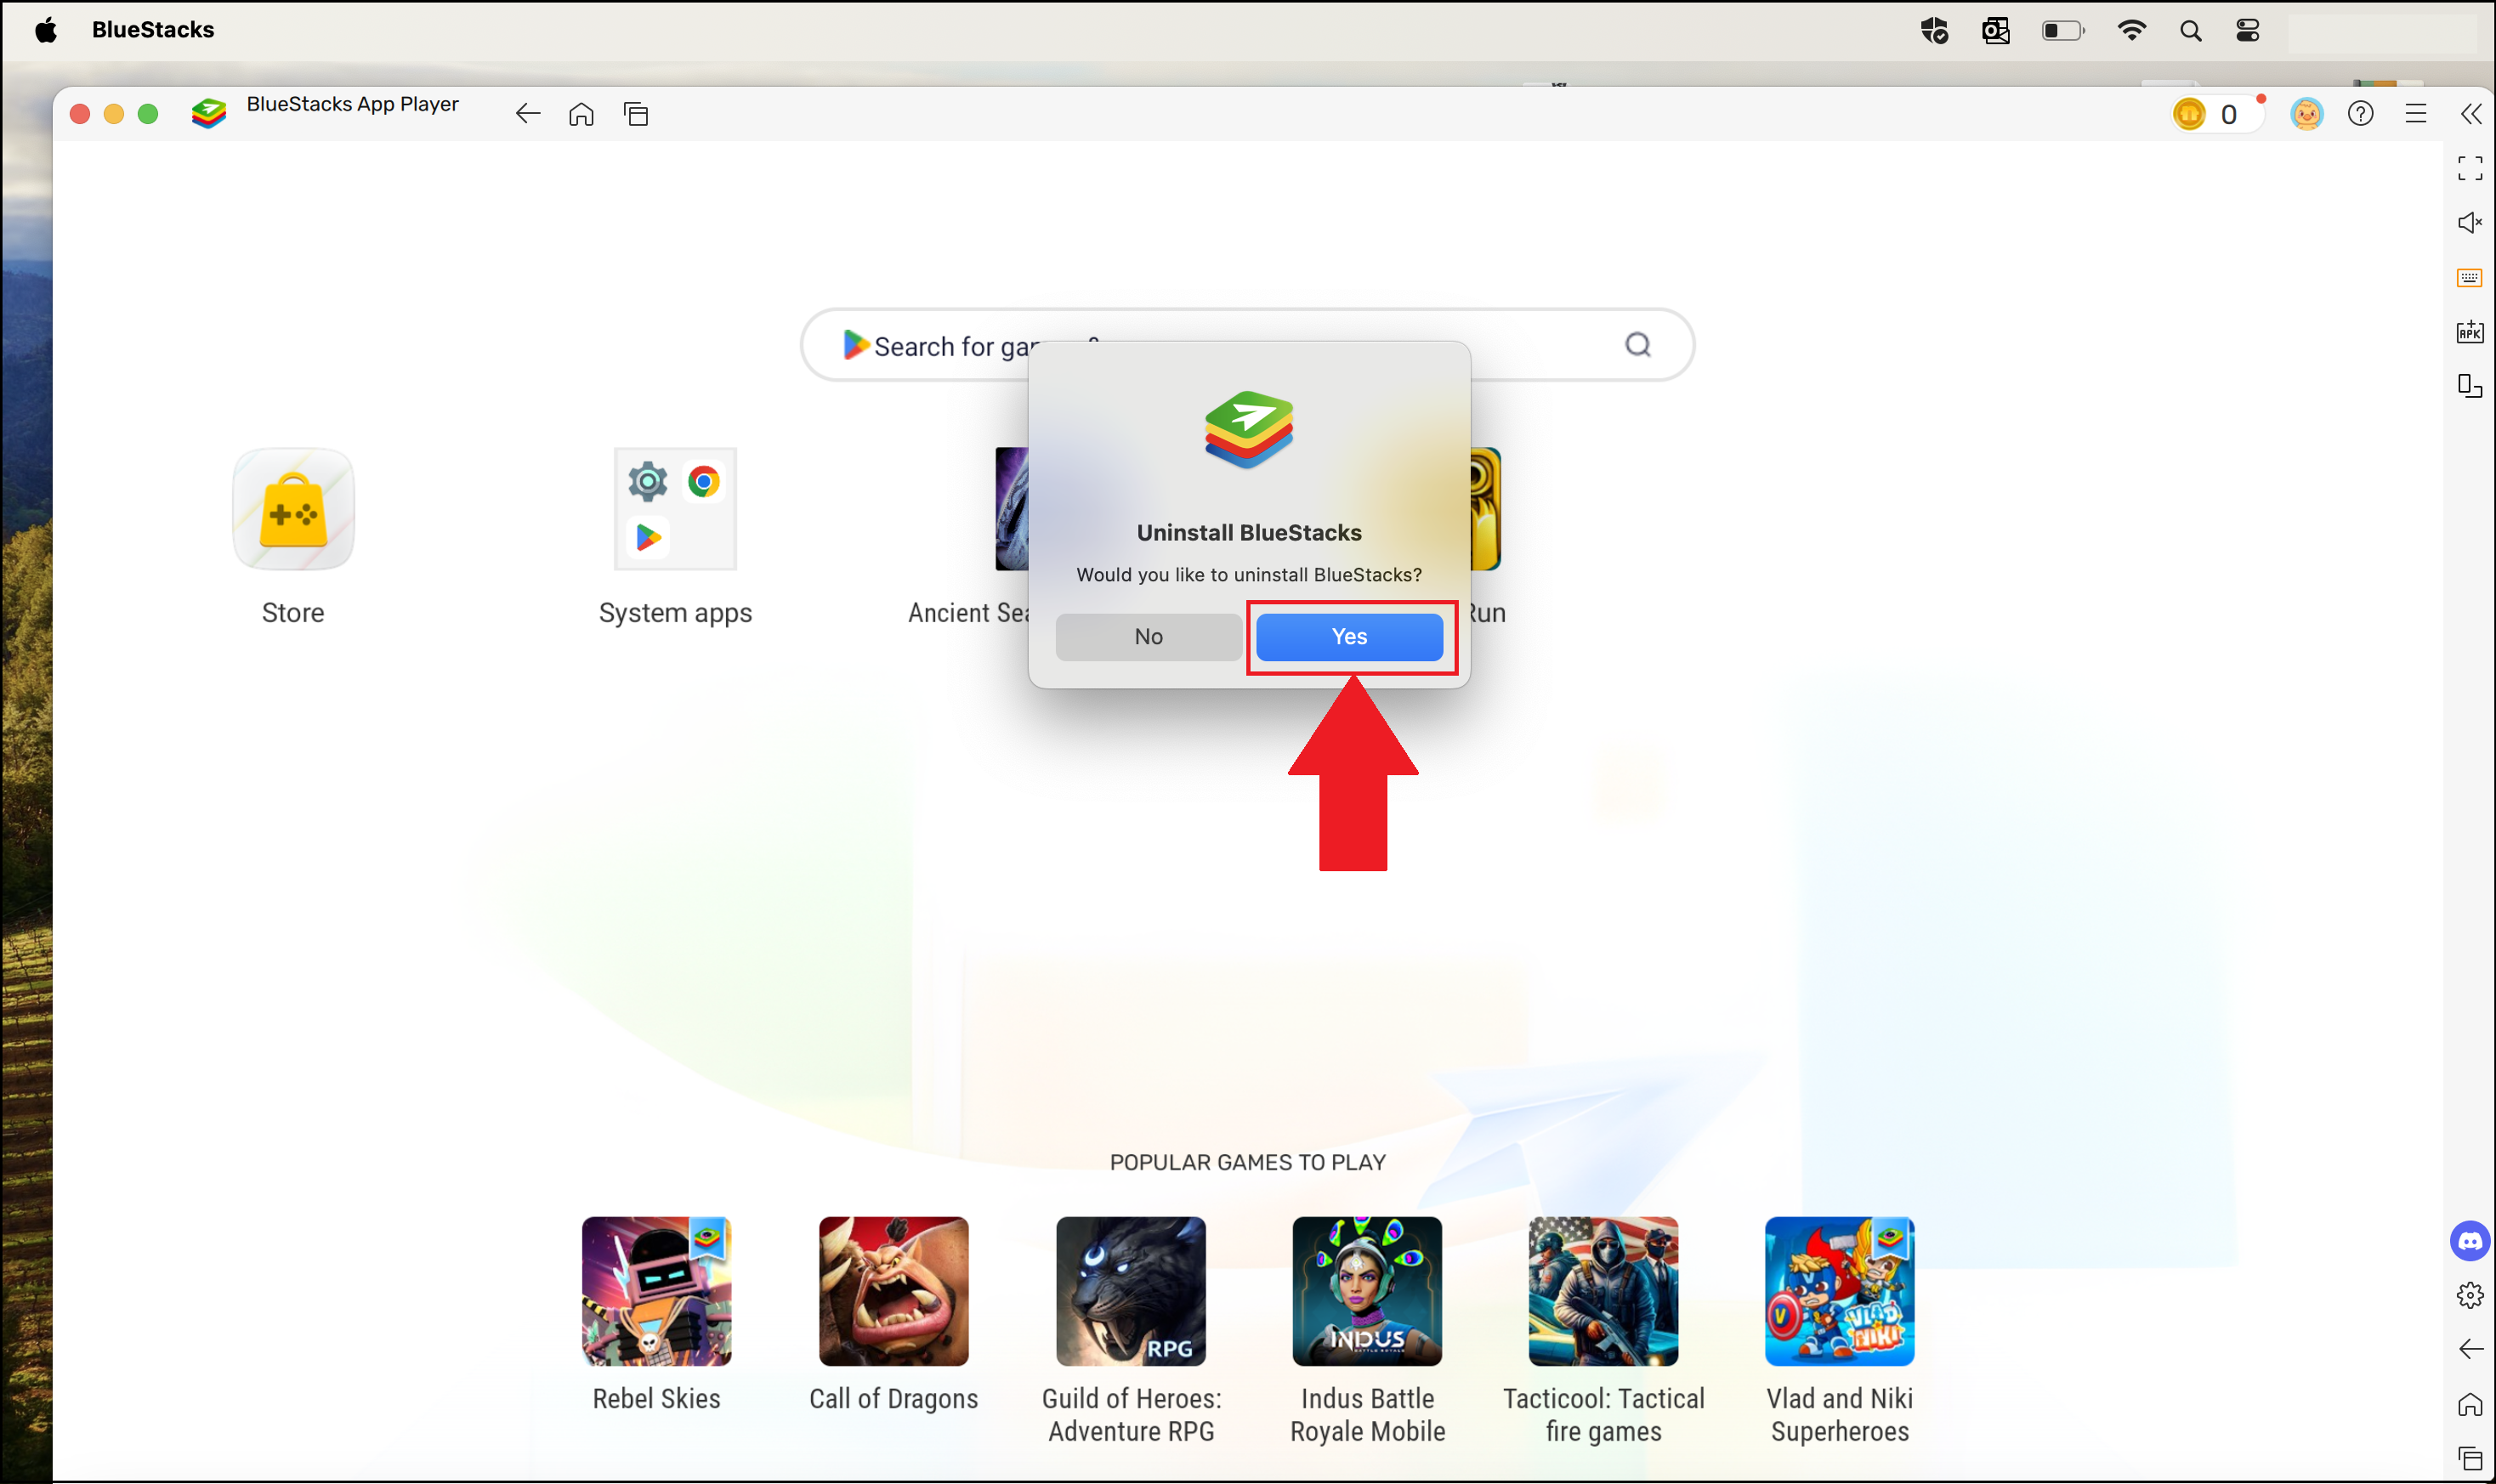The width and height of the screenshot is (2496, 1484).
Task: Click Yes to confirm BlueStacks uninstall
Action: point(1349,636)
